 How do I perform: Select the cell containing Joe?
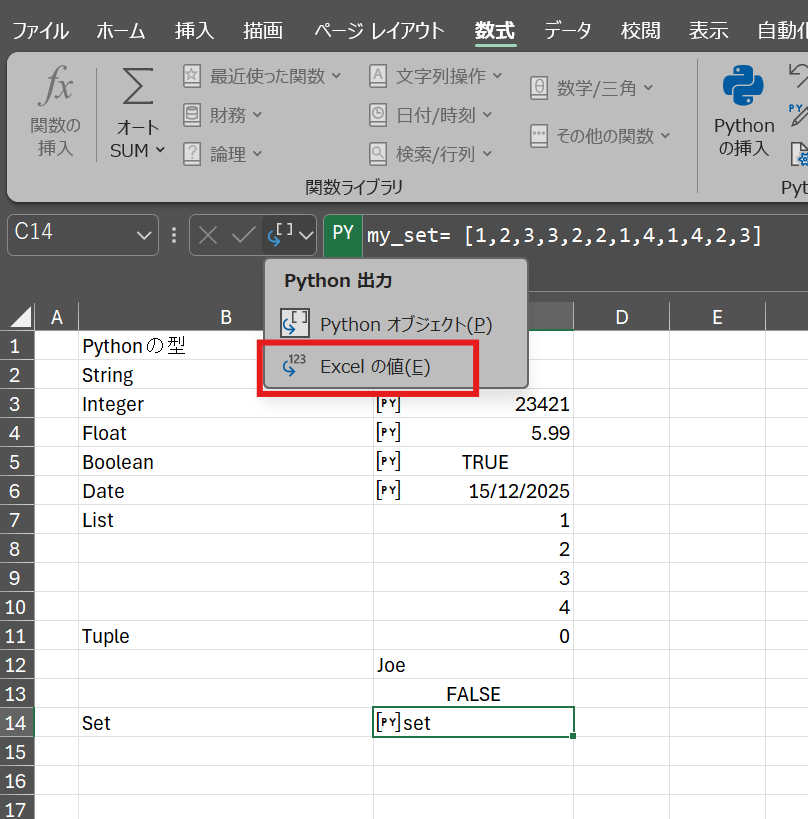pos(473,665)
